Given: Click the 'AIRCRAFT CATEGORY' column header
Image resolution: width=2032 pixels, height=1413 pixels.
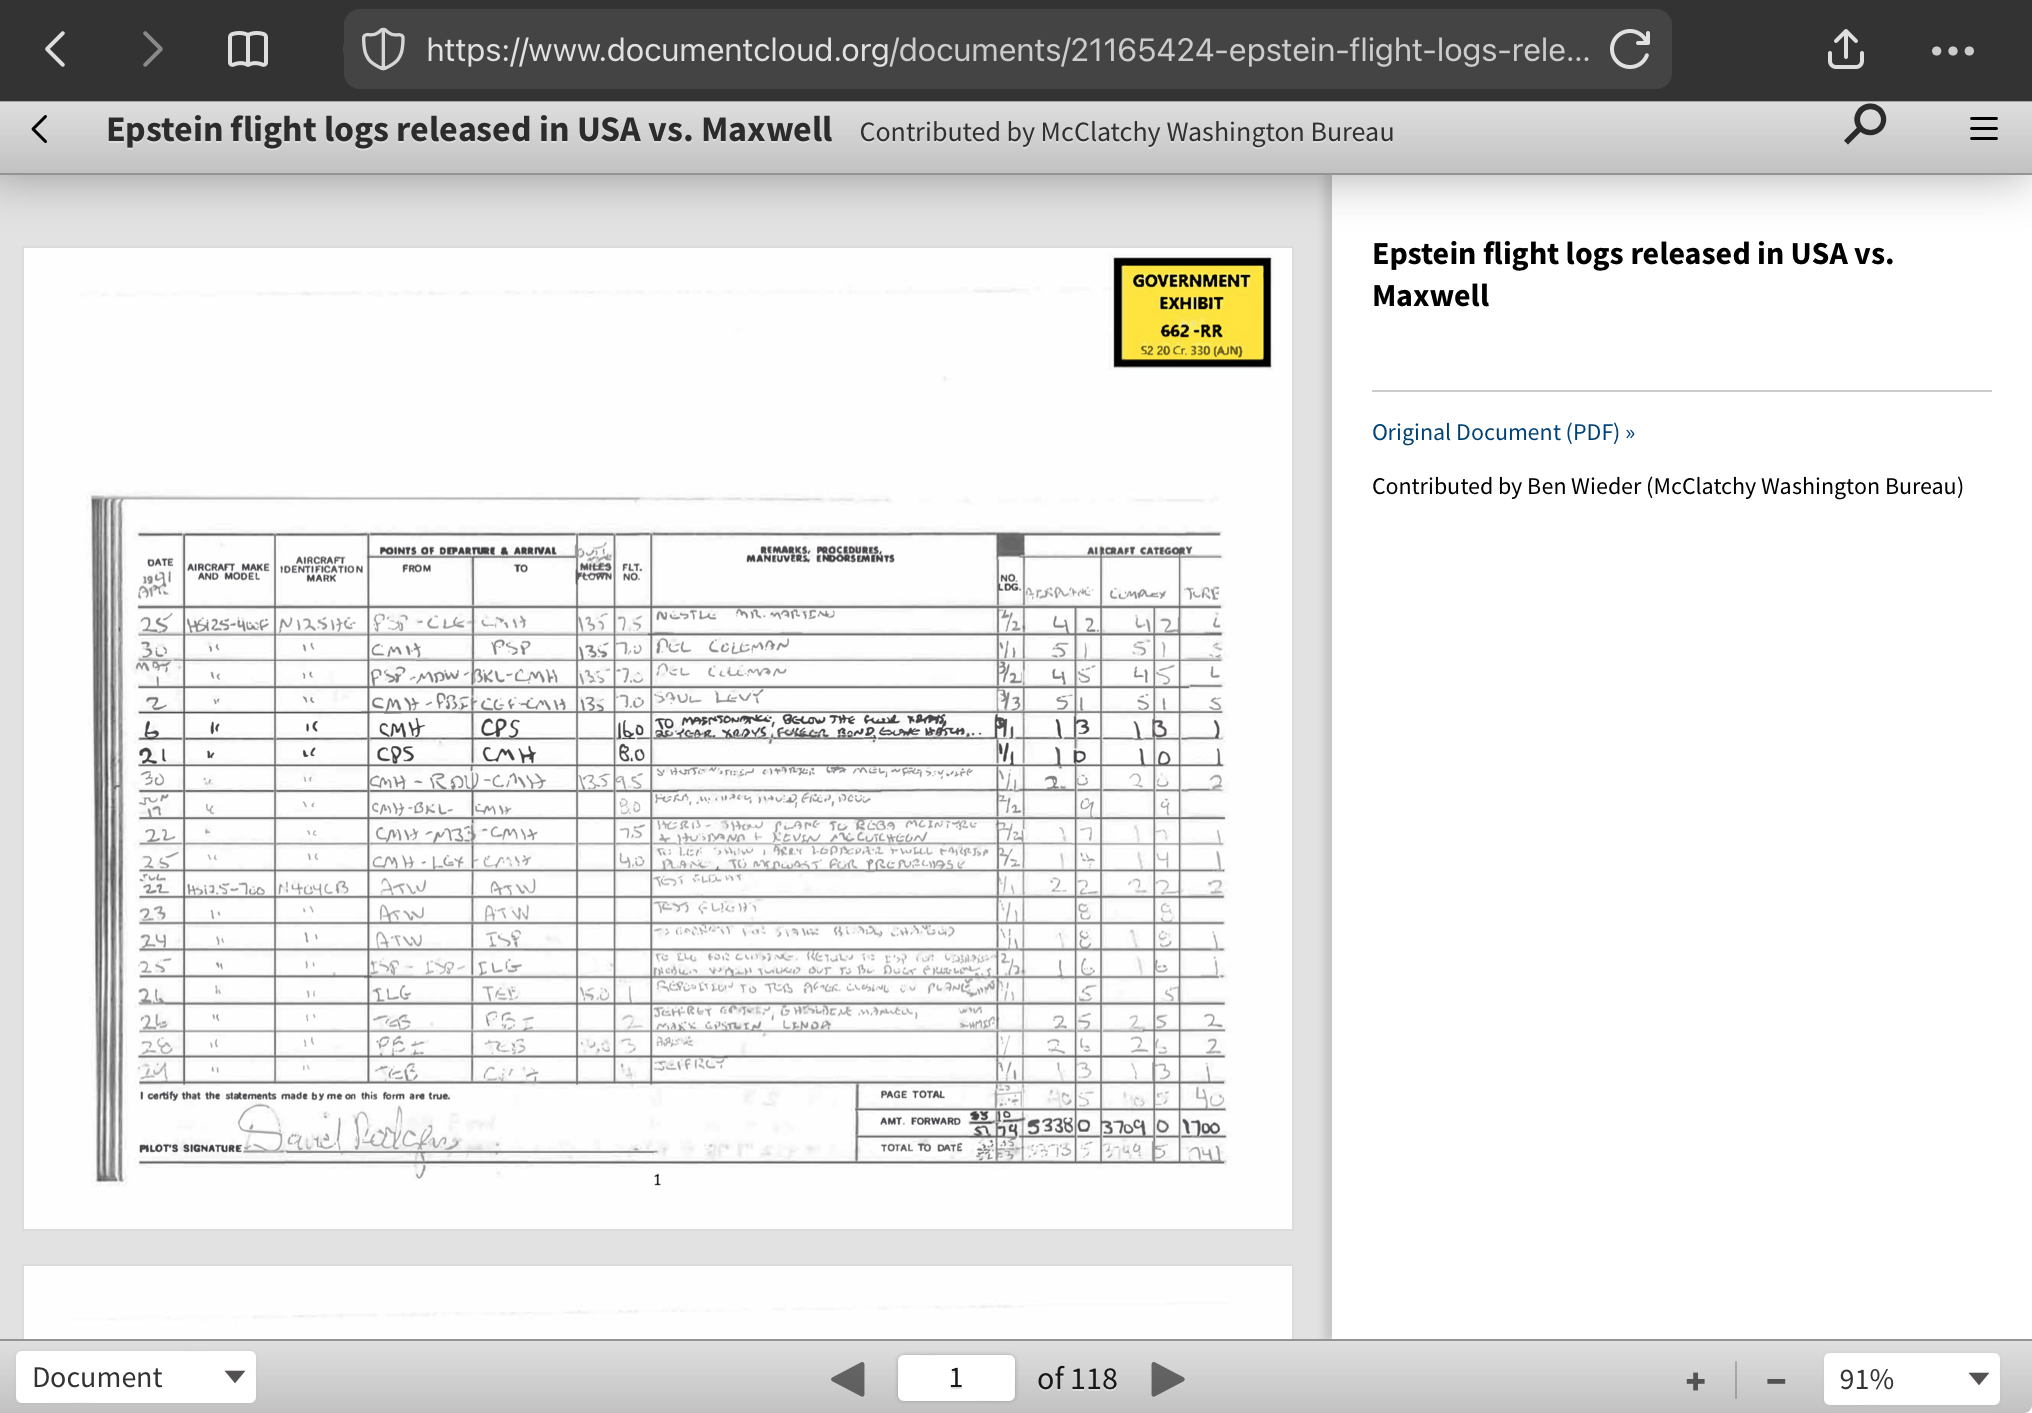Looking at the screenshot, I should pyautogui.click(x=1139, y=550).
